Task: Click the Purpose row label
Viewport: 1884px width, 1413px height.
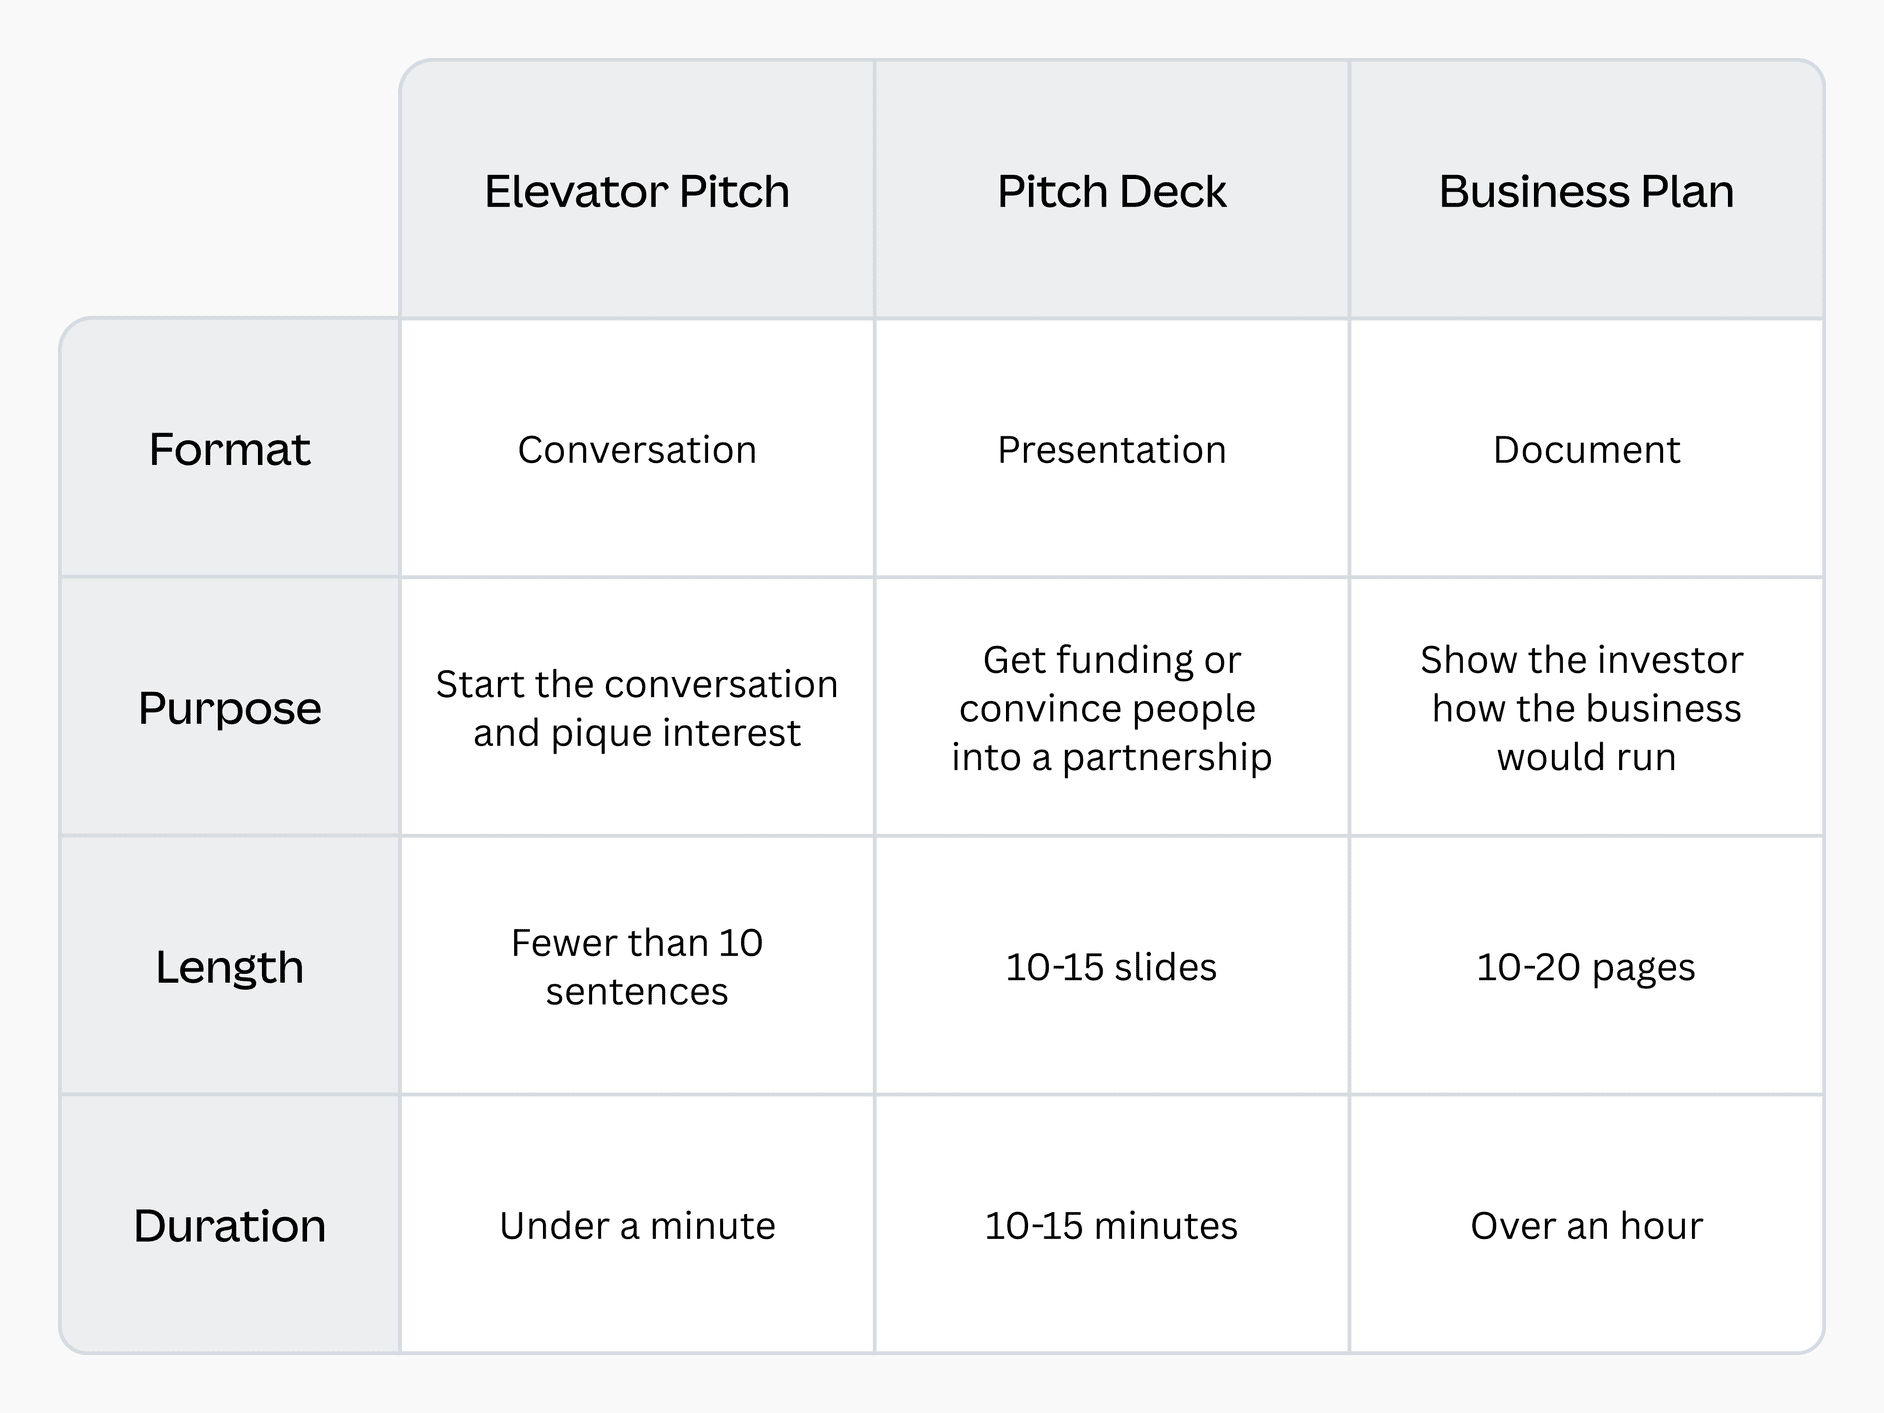Action: point(229,708)
